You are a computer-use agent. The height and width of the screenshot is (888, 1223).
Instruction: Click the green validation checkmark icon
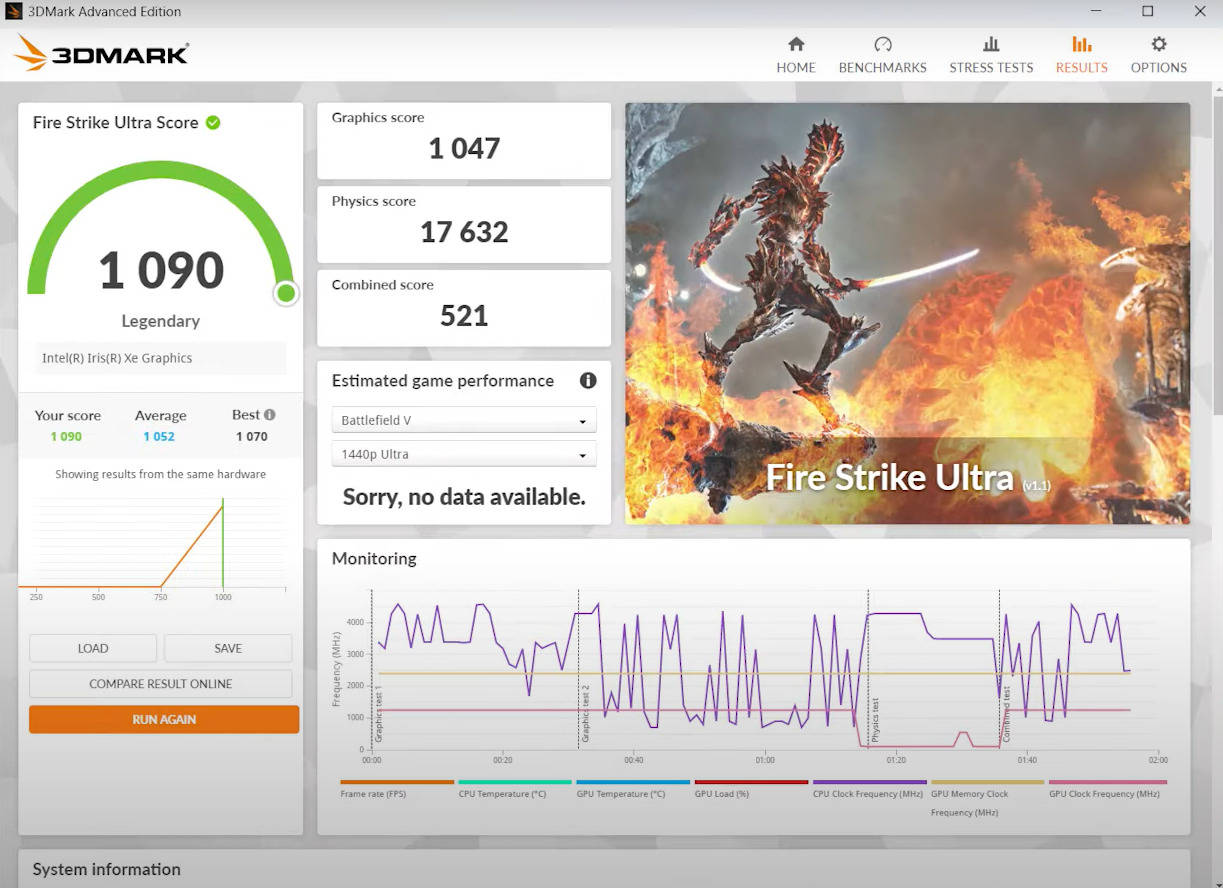tap(213, 122)
